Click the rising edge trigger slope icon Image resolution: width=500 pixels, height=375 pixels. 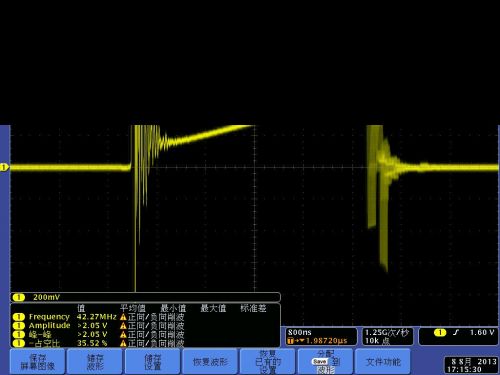(456, 332)
